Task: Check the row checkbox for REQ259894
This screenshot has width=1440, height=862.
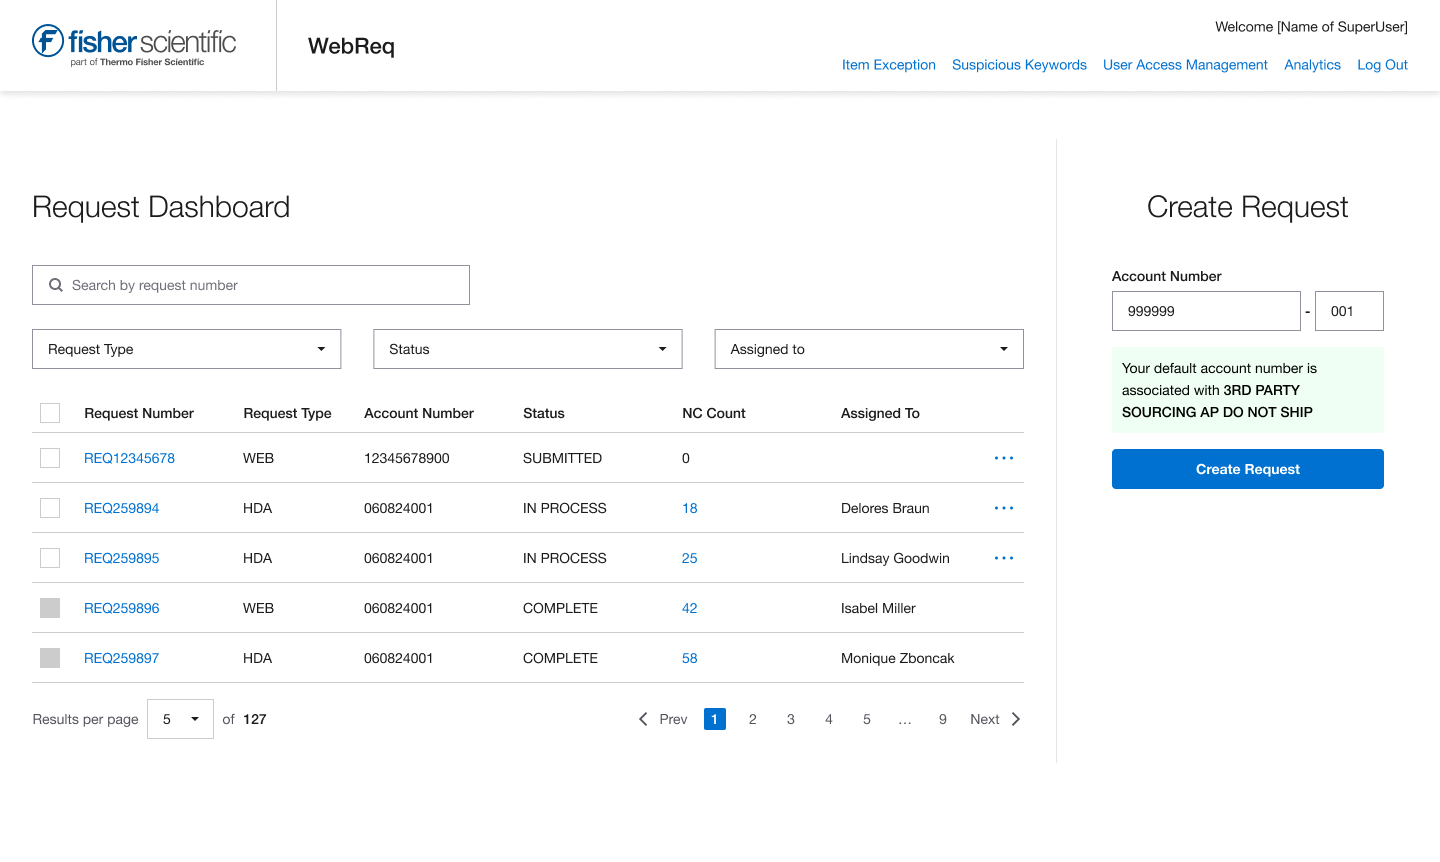Action: tap(50, 508)
